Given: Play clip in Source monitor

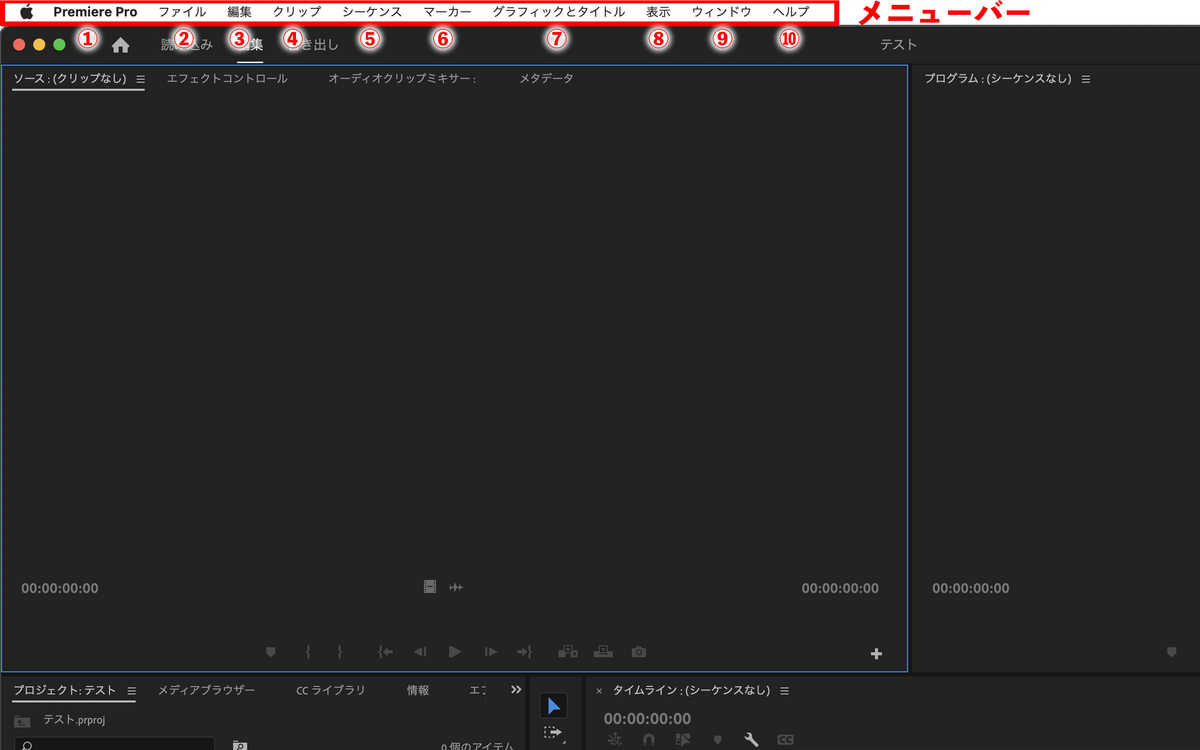Looking at the screenshot, I should tap(455, 652).
